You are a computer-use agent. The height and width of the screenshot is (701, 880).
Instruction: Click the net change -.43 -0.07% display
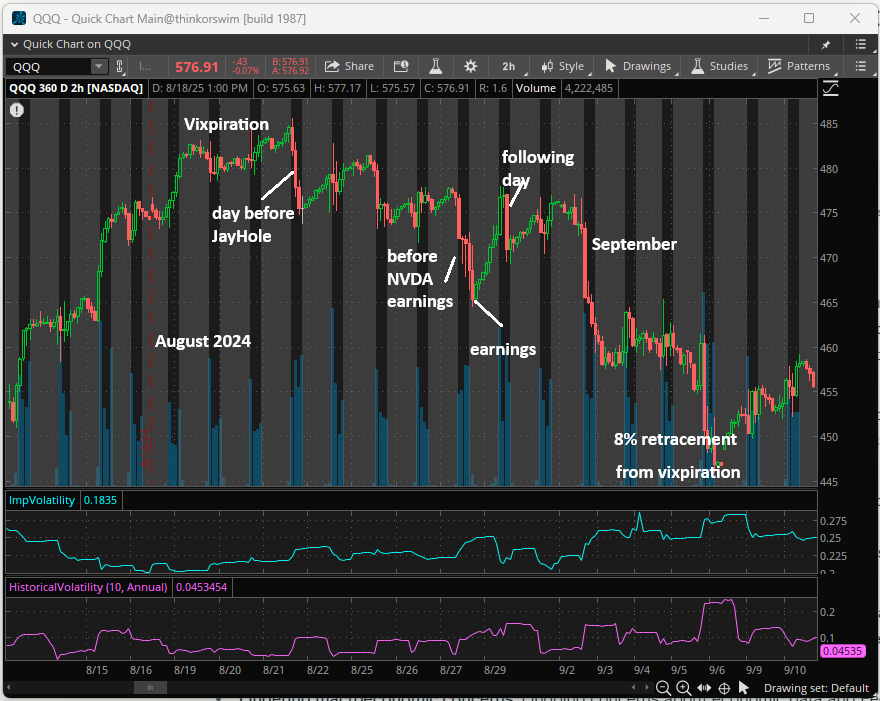click(246, 66)
